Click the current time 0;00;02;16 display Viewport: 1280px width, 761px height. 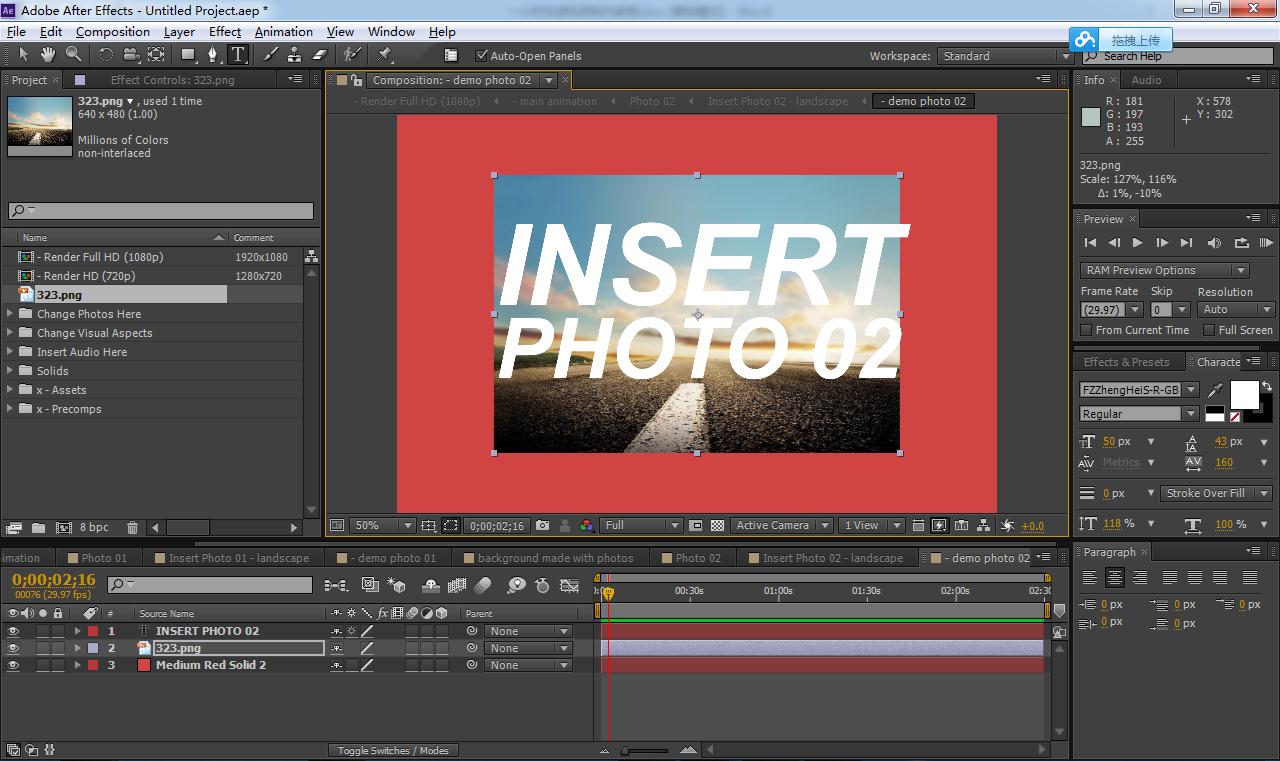(54, 580)
